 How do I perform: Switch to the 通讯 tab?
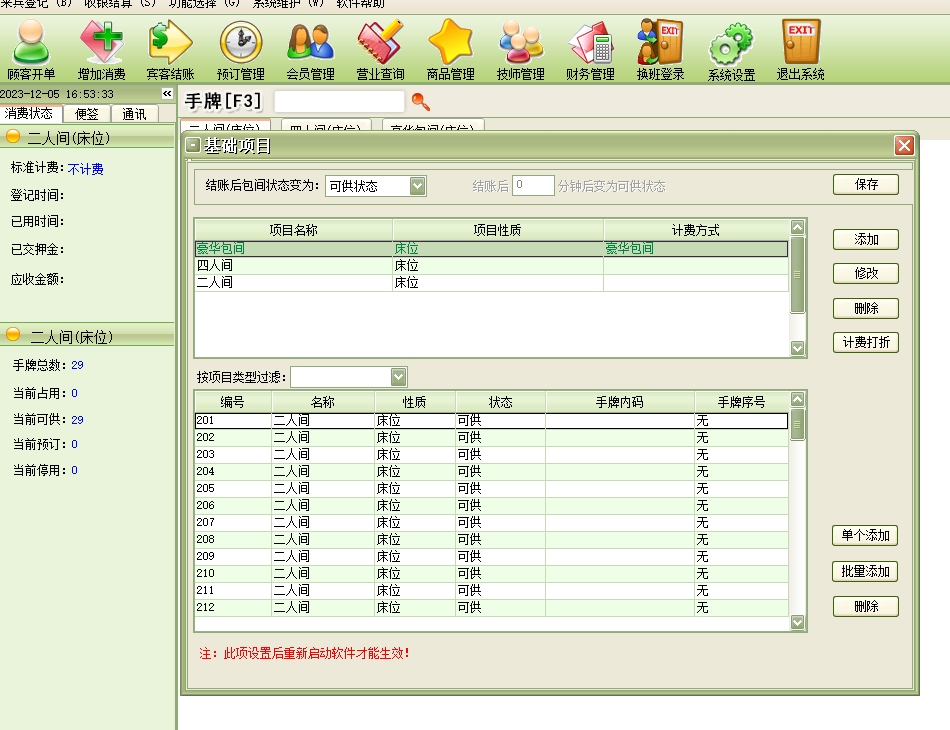coord(134,114)
